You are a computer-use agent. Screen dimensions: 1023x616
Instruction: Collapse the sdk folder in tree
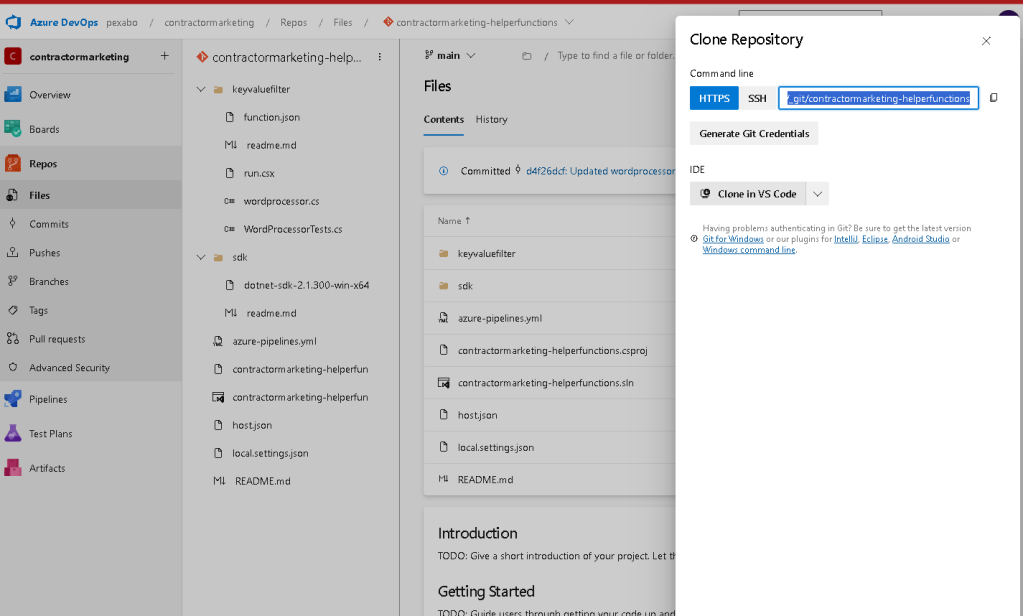point(201,257)
